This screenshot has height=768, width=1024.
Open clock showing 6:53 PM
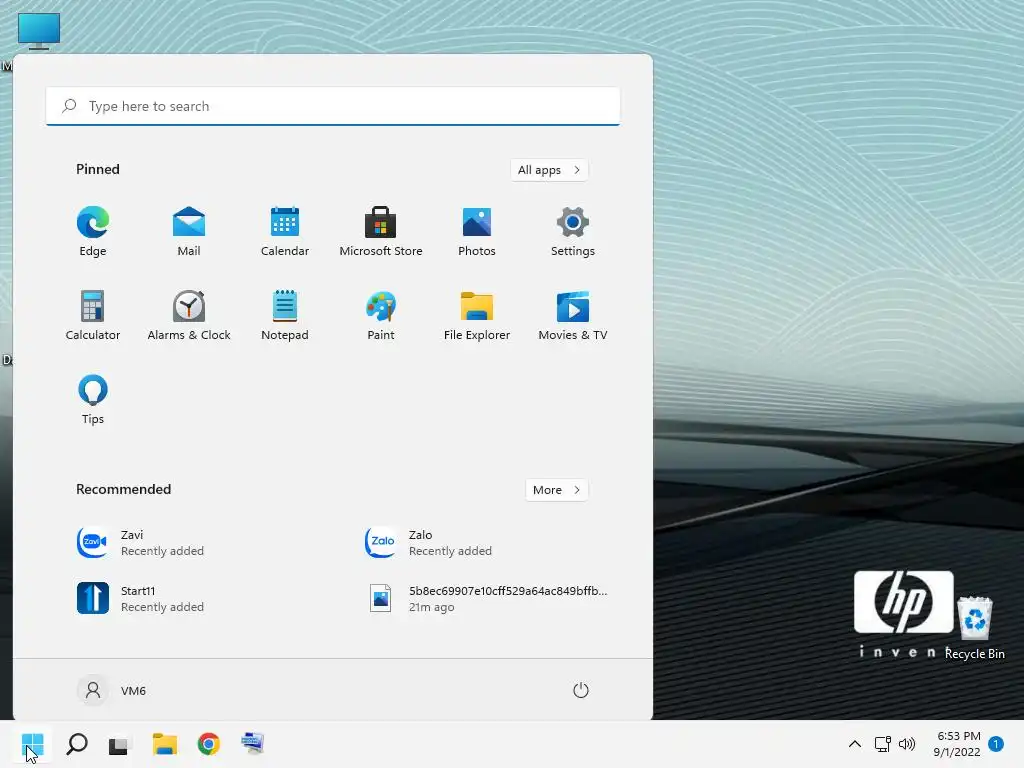pos(957,744)
